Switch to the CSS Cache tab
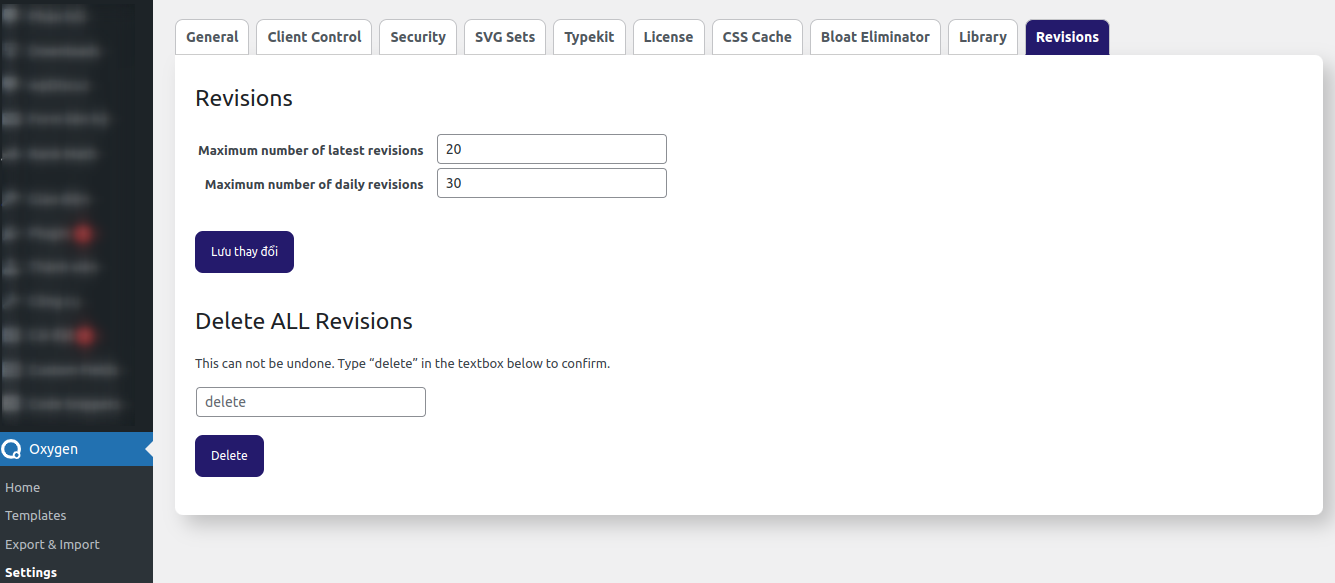Image resolution: width=1335 pixels, height=583 pixels. [x=757, y=37]
